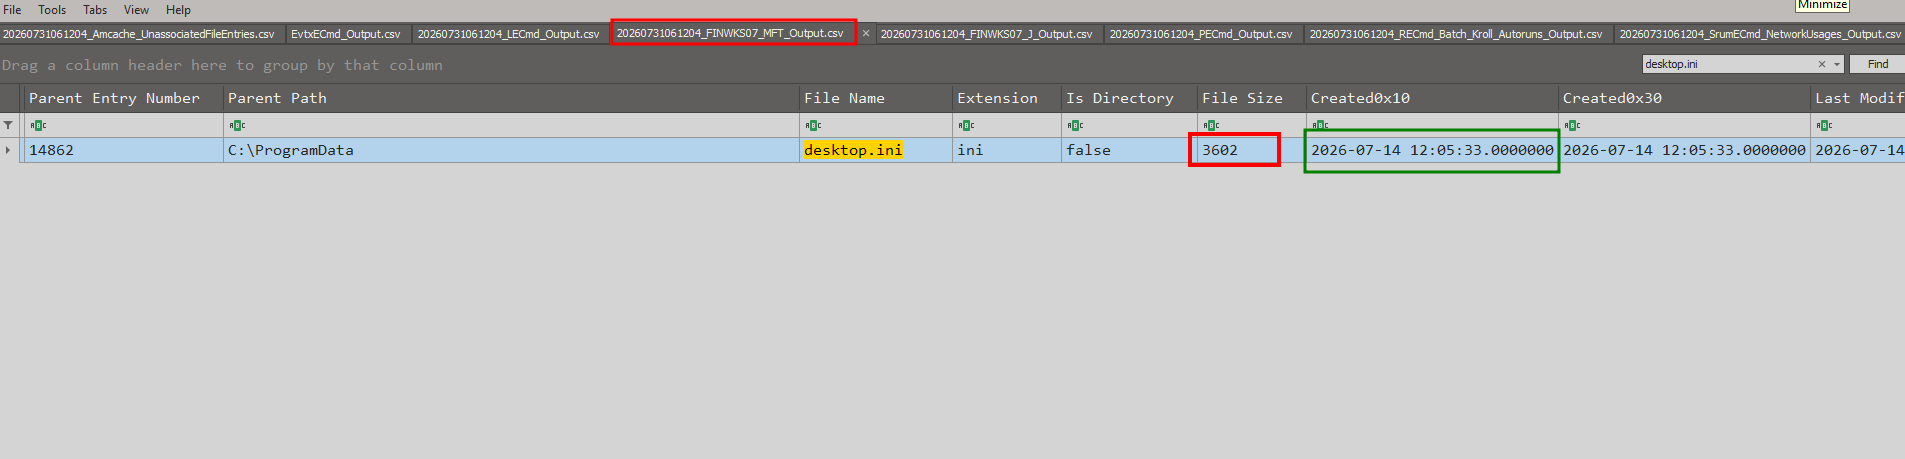Switch to the RECmd_Batch_Kroll_Autoruns_Output.csv tab
Viewport: 1905px width, 459px height.
click(x=1456, y=34)
